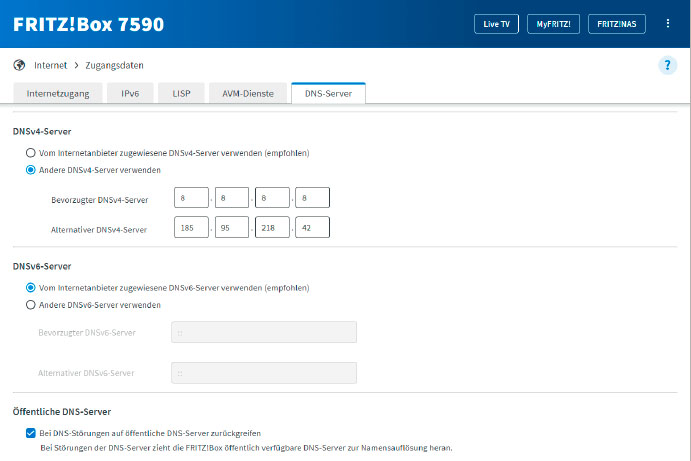This screenshot has height=461, width=691.
Task: Click the DNSv6-Server section heading
Action: tap(42, 266)
